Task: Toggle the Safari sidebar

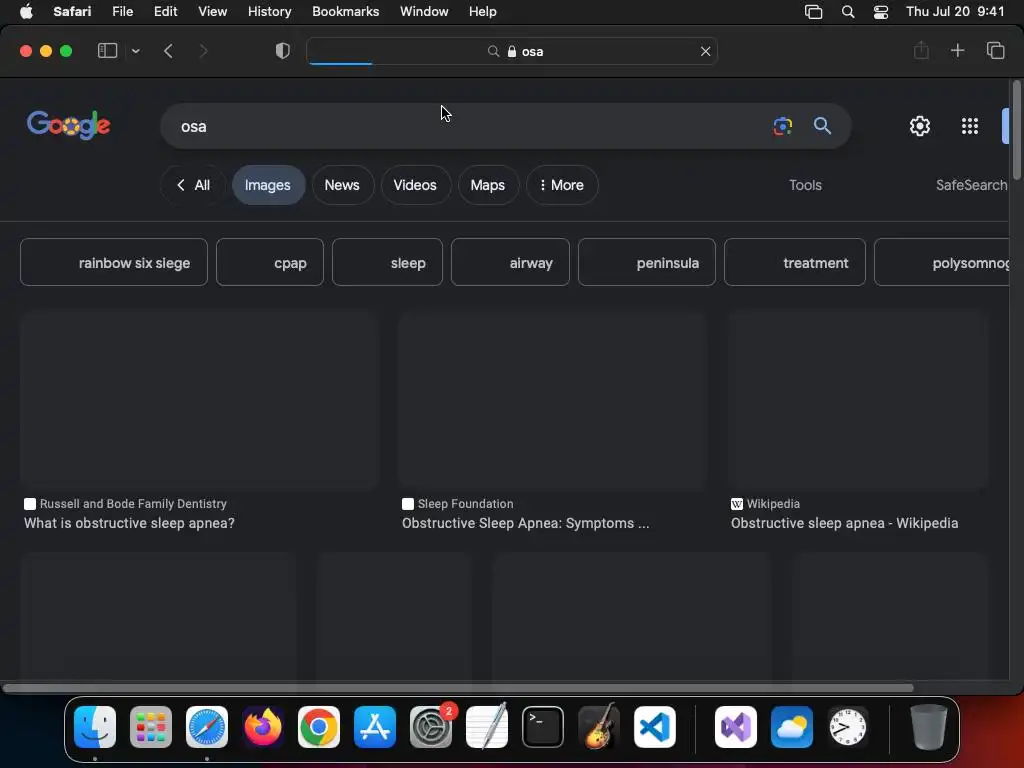Action: [x=107, y=51]
